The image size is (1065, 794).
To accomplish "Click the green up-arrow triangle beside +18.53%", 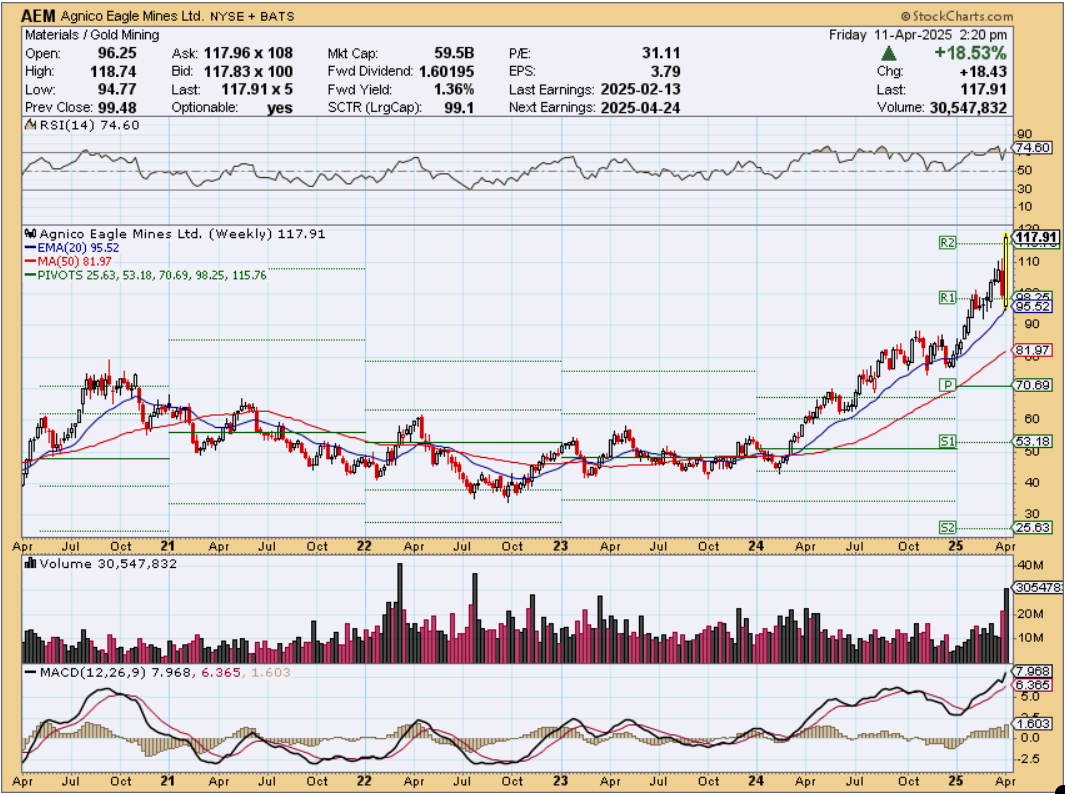I will pyautogui.click(x=888, y=53).
